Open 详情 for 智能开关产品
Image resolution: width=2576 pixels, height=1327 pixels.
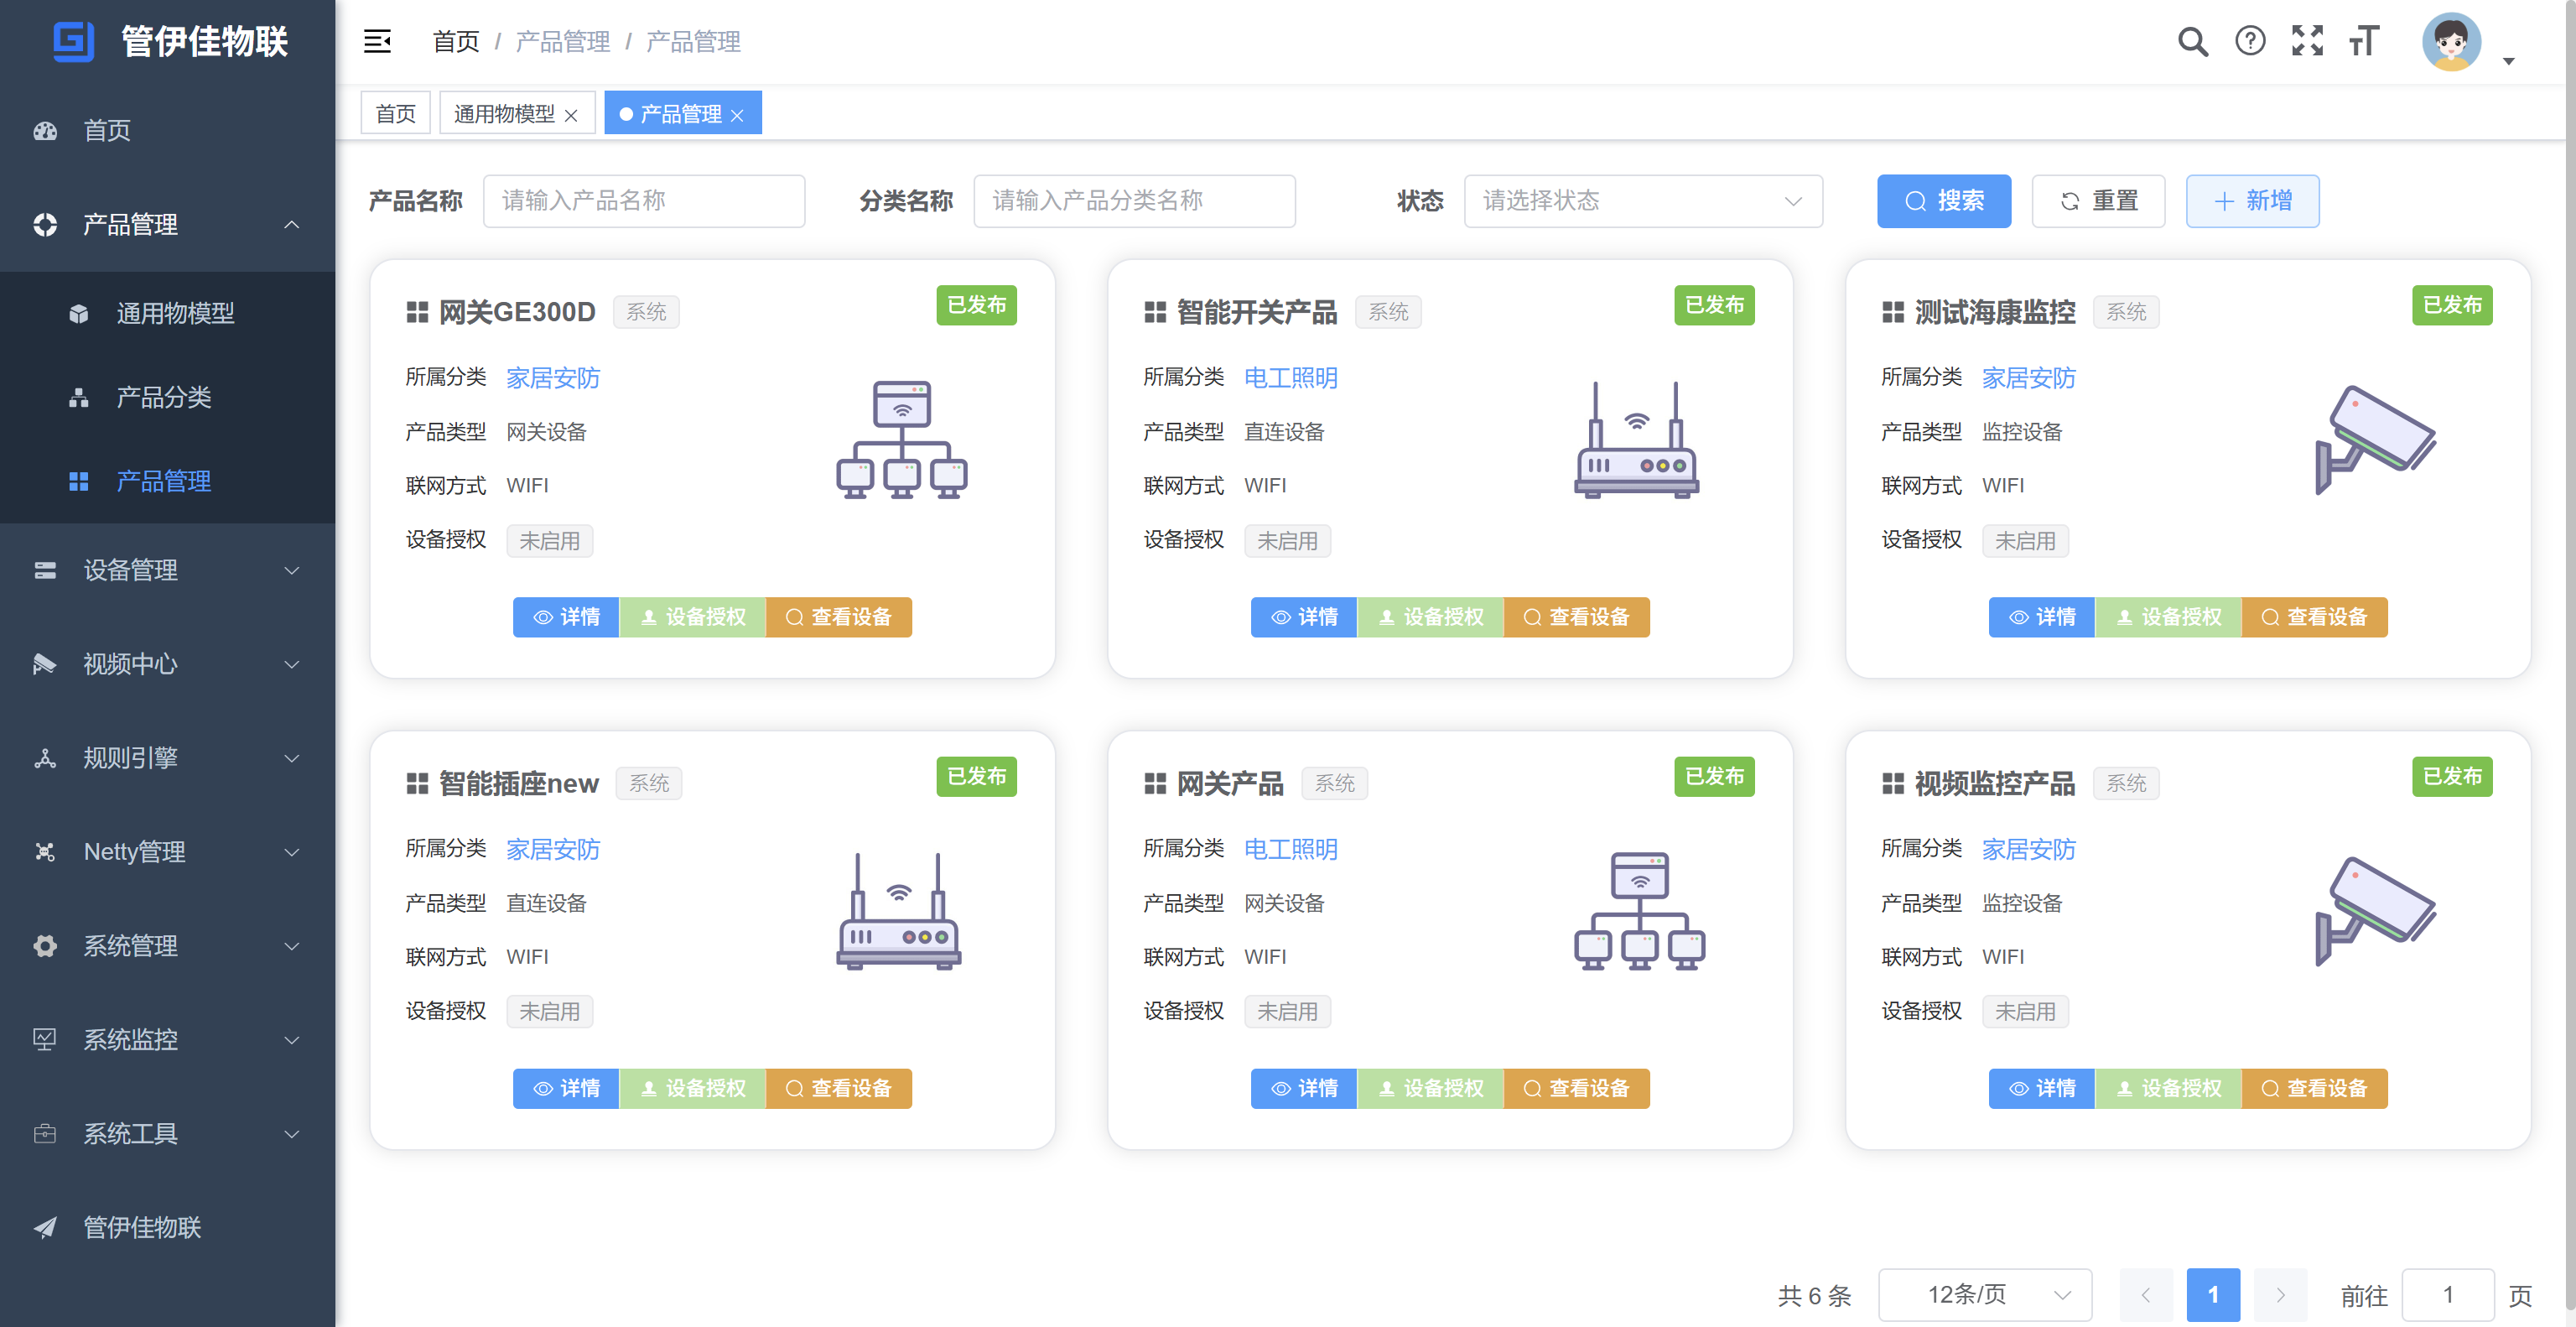pos(1304,617)
